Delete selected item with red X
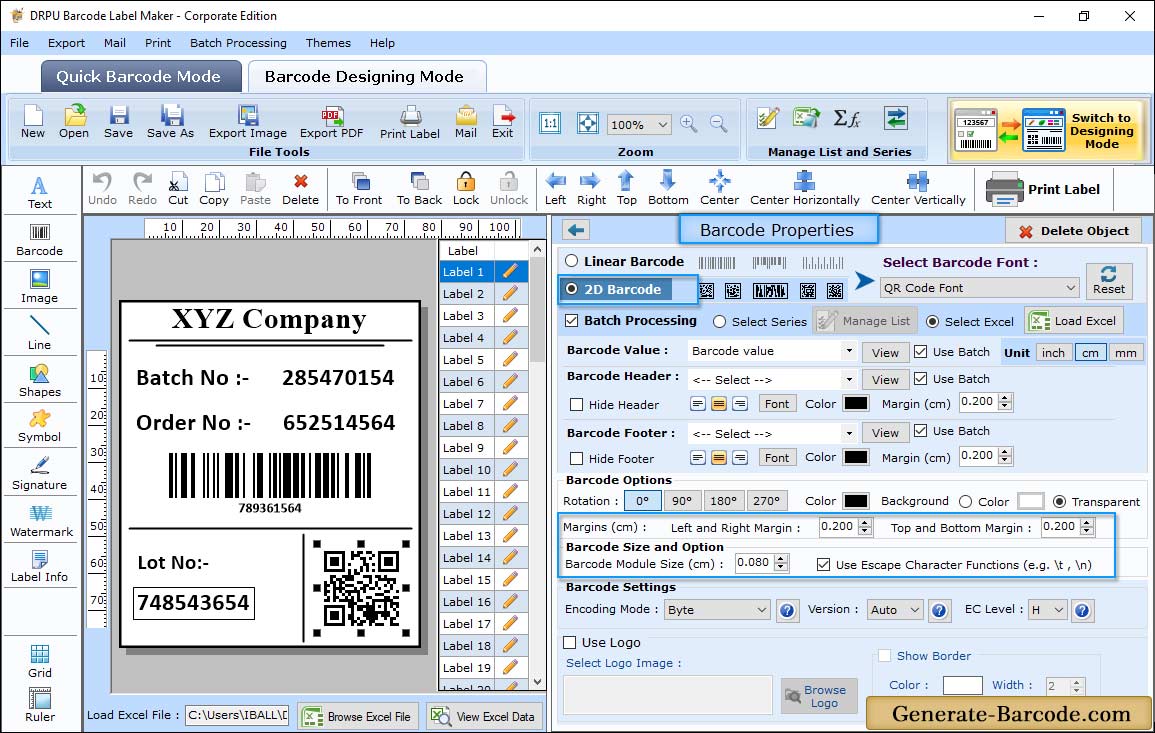This screenshot has height=733, width=1155. [x=301, y=189]
